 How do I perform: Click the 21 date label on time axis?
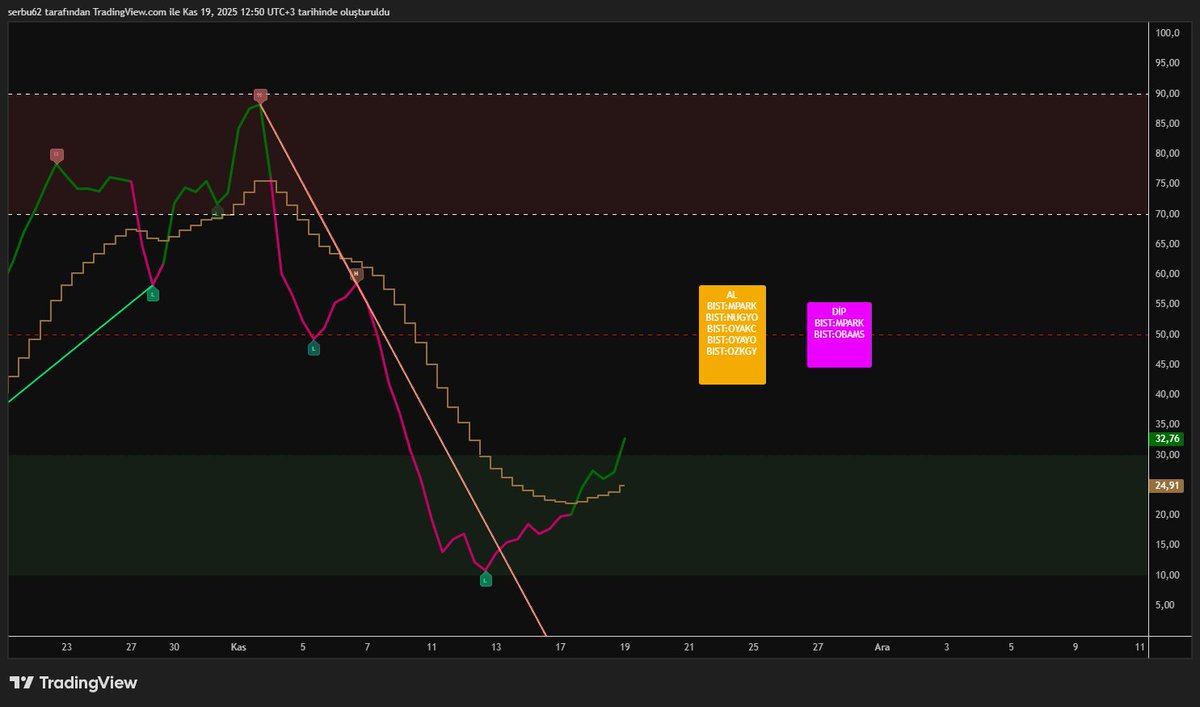(689, 647)
